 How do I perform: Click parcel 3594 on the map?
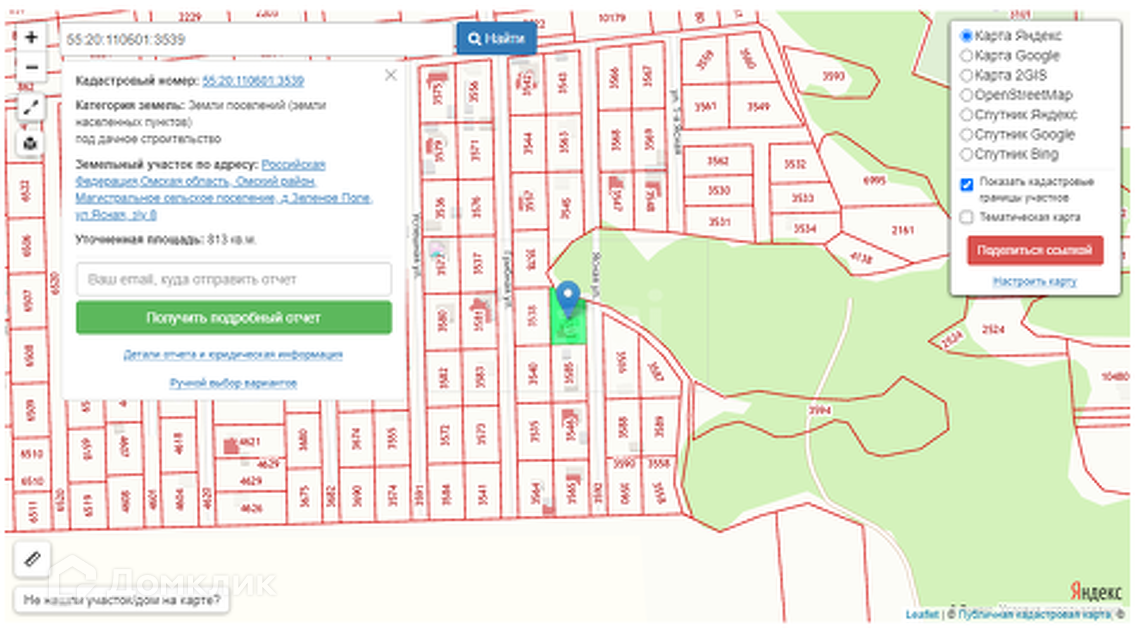click(x=819, y=411)
